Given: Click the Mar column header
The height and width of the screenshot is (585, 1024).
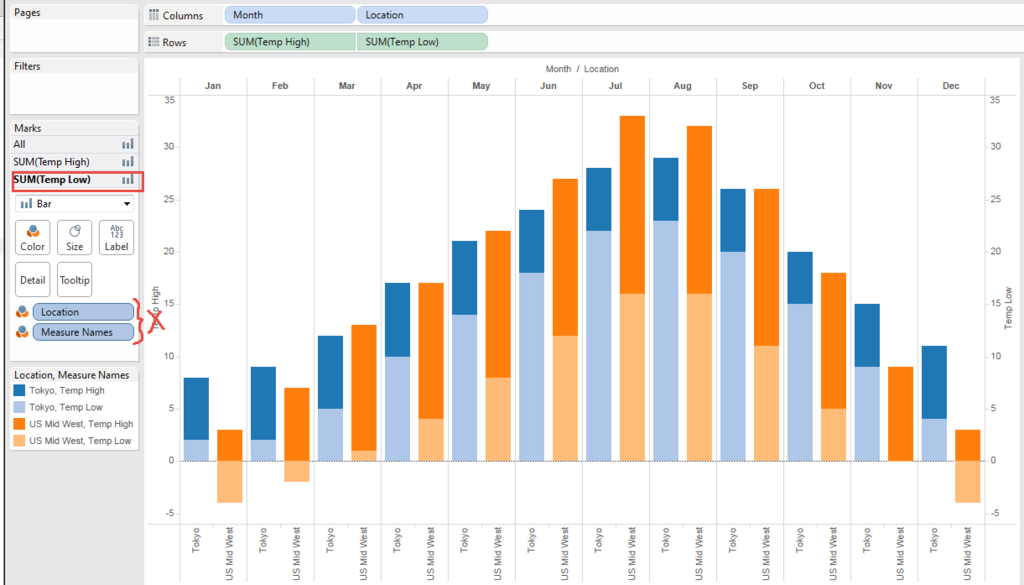Looking at the screenshot, I should pyautogui.click(x=347, y=86).
